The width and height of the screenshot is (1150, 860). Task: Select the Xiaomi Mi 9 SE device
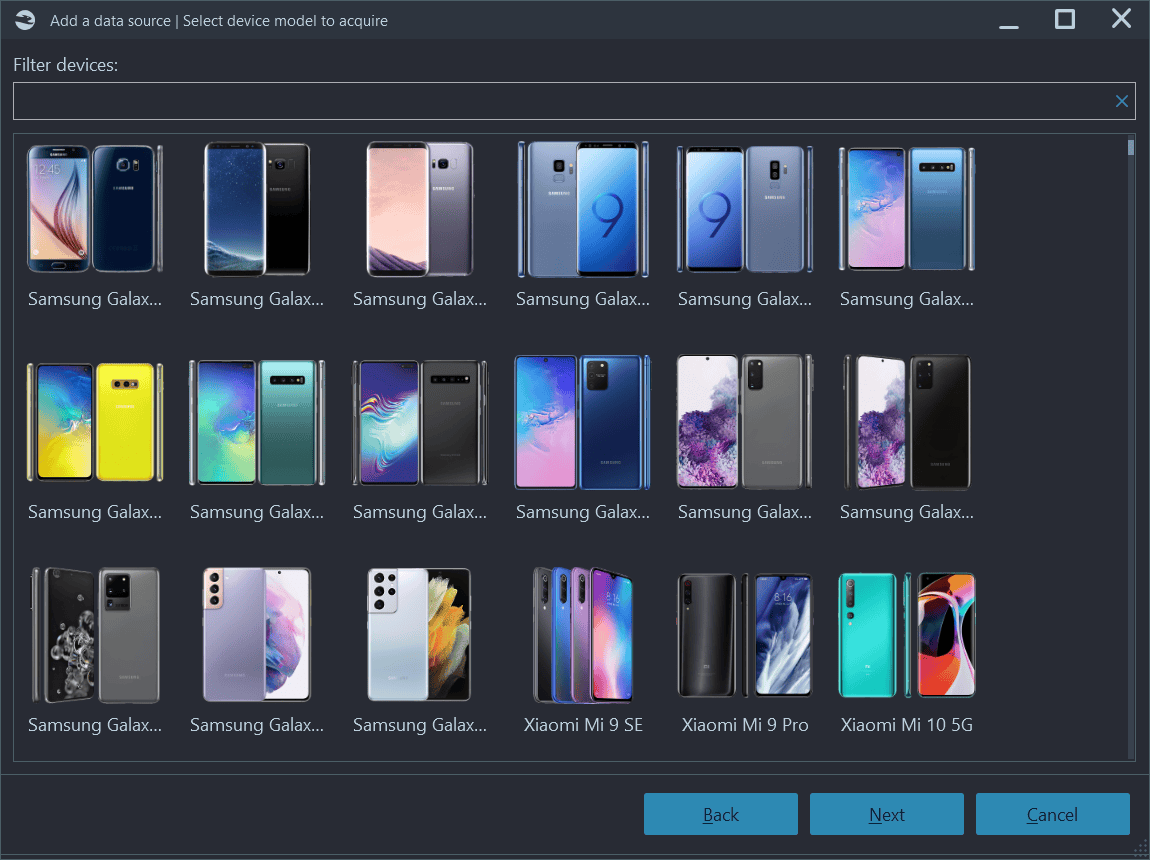[582, 651]
